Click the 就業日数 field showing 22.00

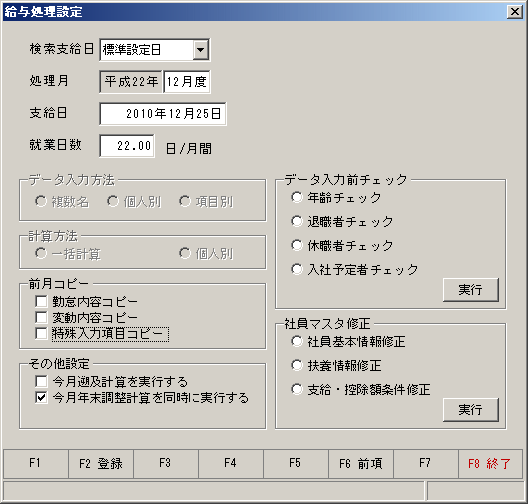[x=127, y=146]
